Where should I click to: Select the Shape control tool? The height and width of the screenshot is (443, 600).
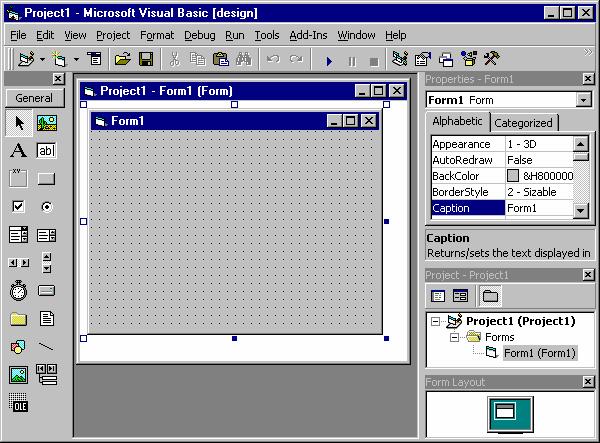[x=18, y=347]
